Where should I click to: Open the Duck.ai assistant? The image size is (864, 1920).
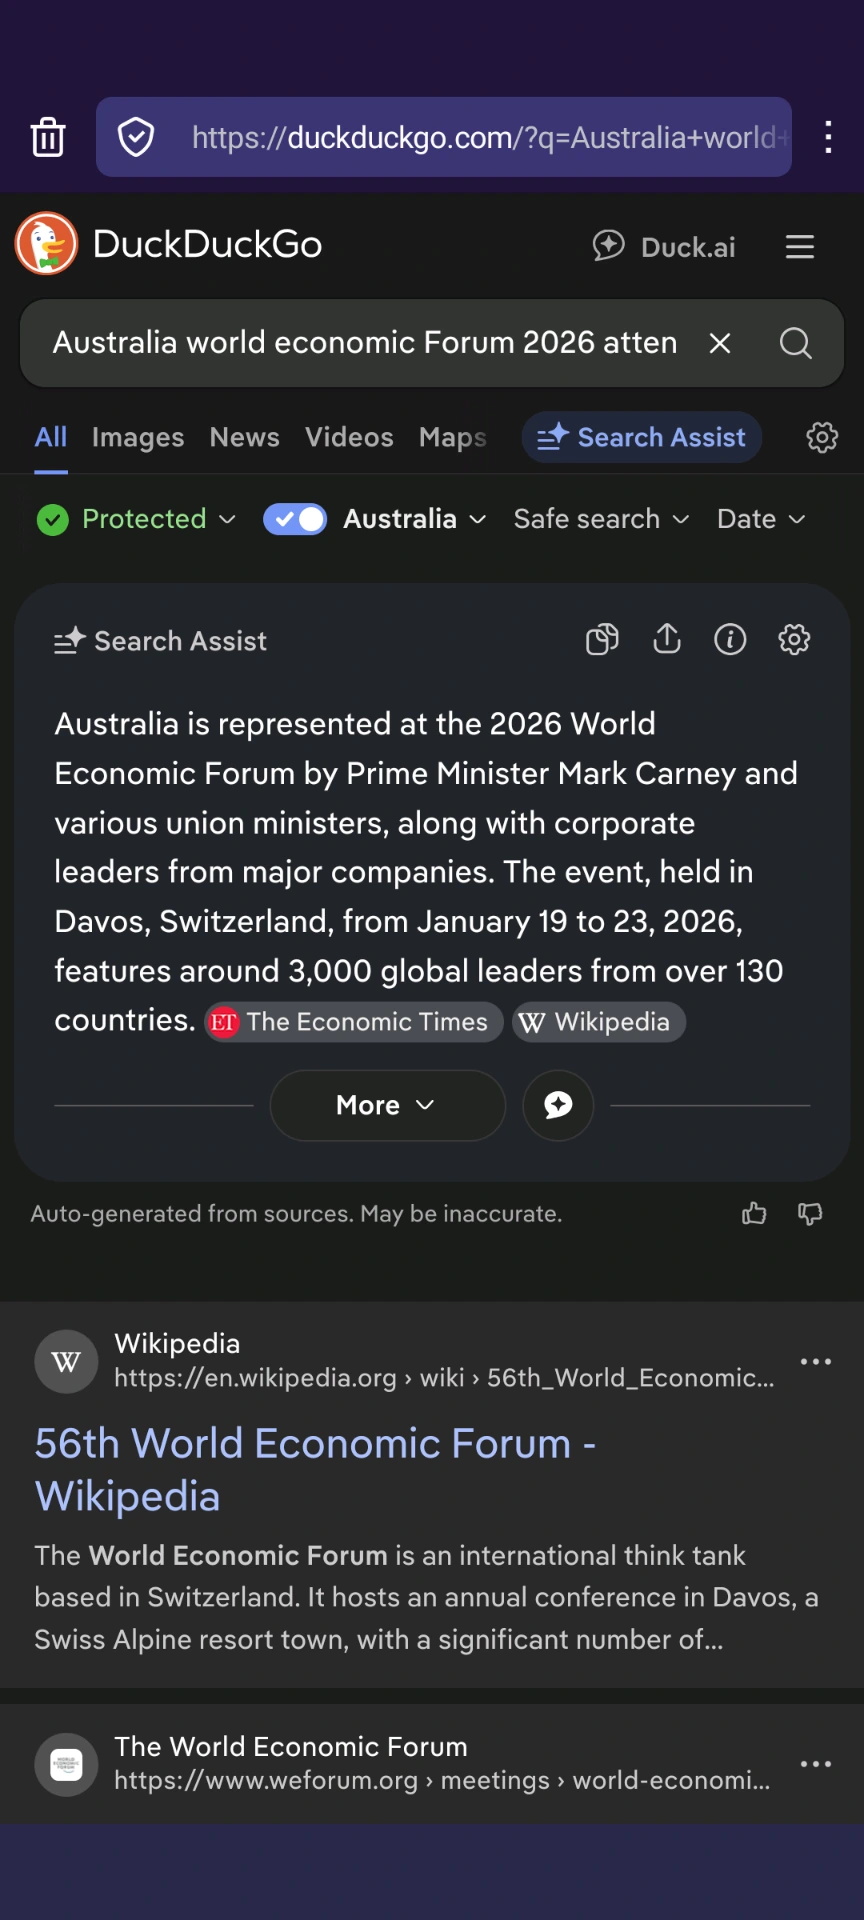(663, 246)
